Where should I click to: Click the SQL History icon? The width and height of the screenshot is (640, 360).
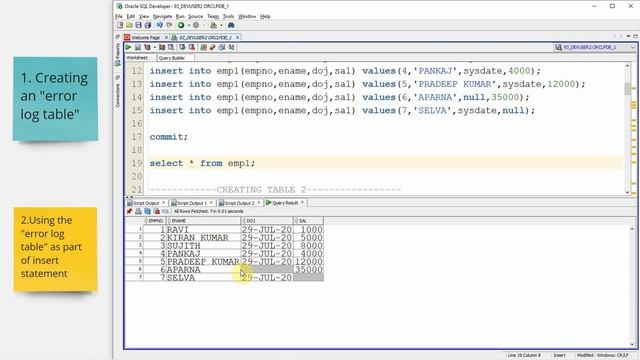[222, 47]
